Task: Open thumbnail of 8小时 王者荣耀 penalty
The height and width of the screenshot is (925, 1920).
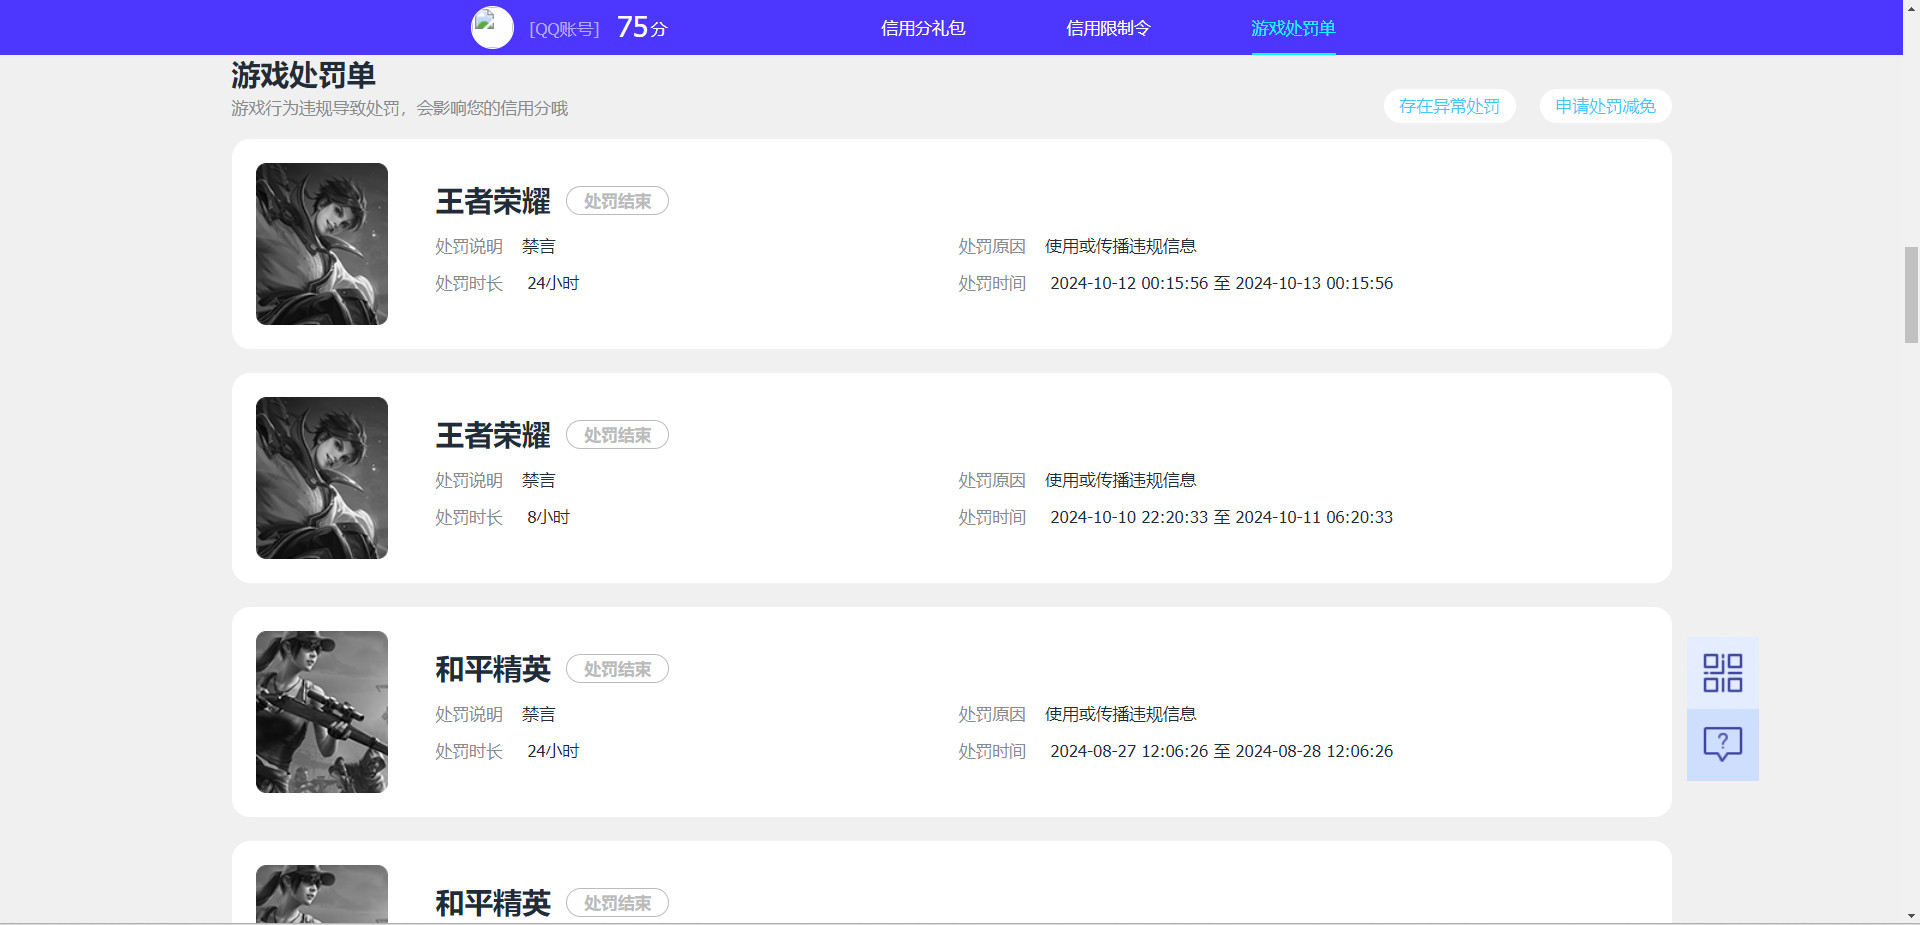Action: click(x=322, y=478)
